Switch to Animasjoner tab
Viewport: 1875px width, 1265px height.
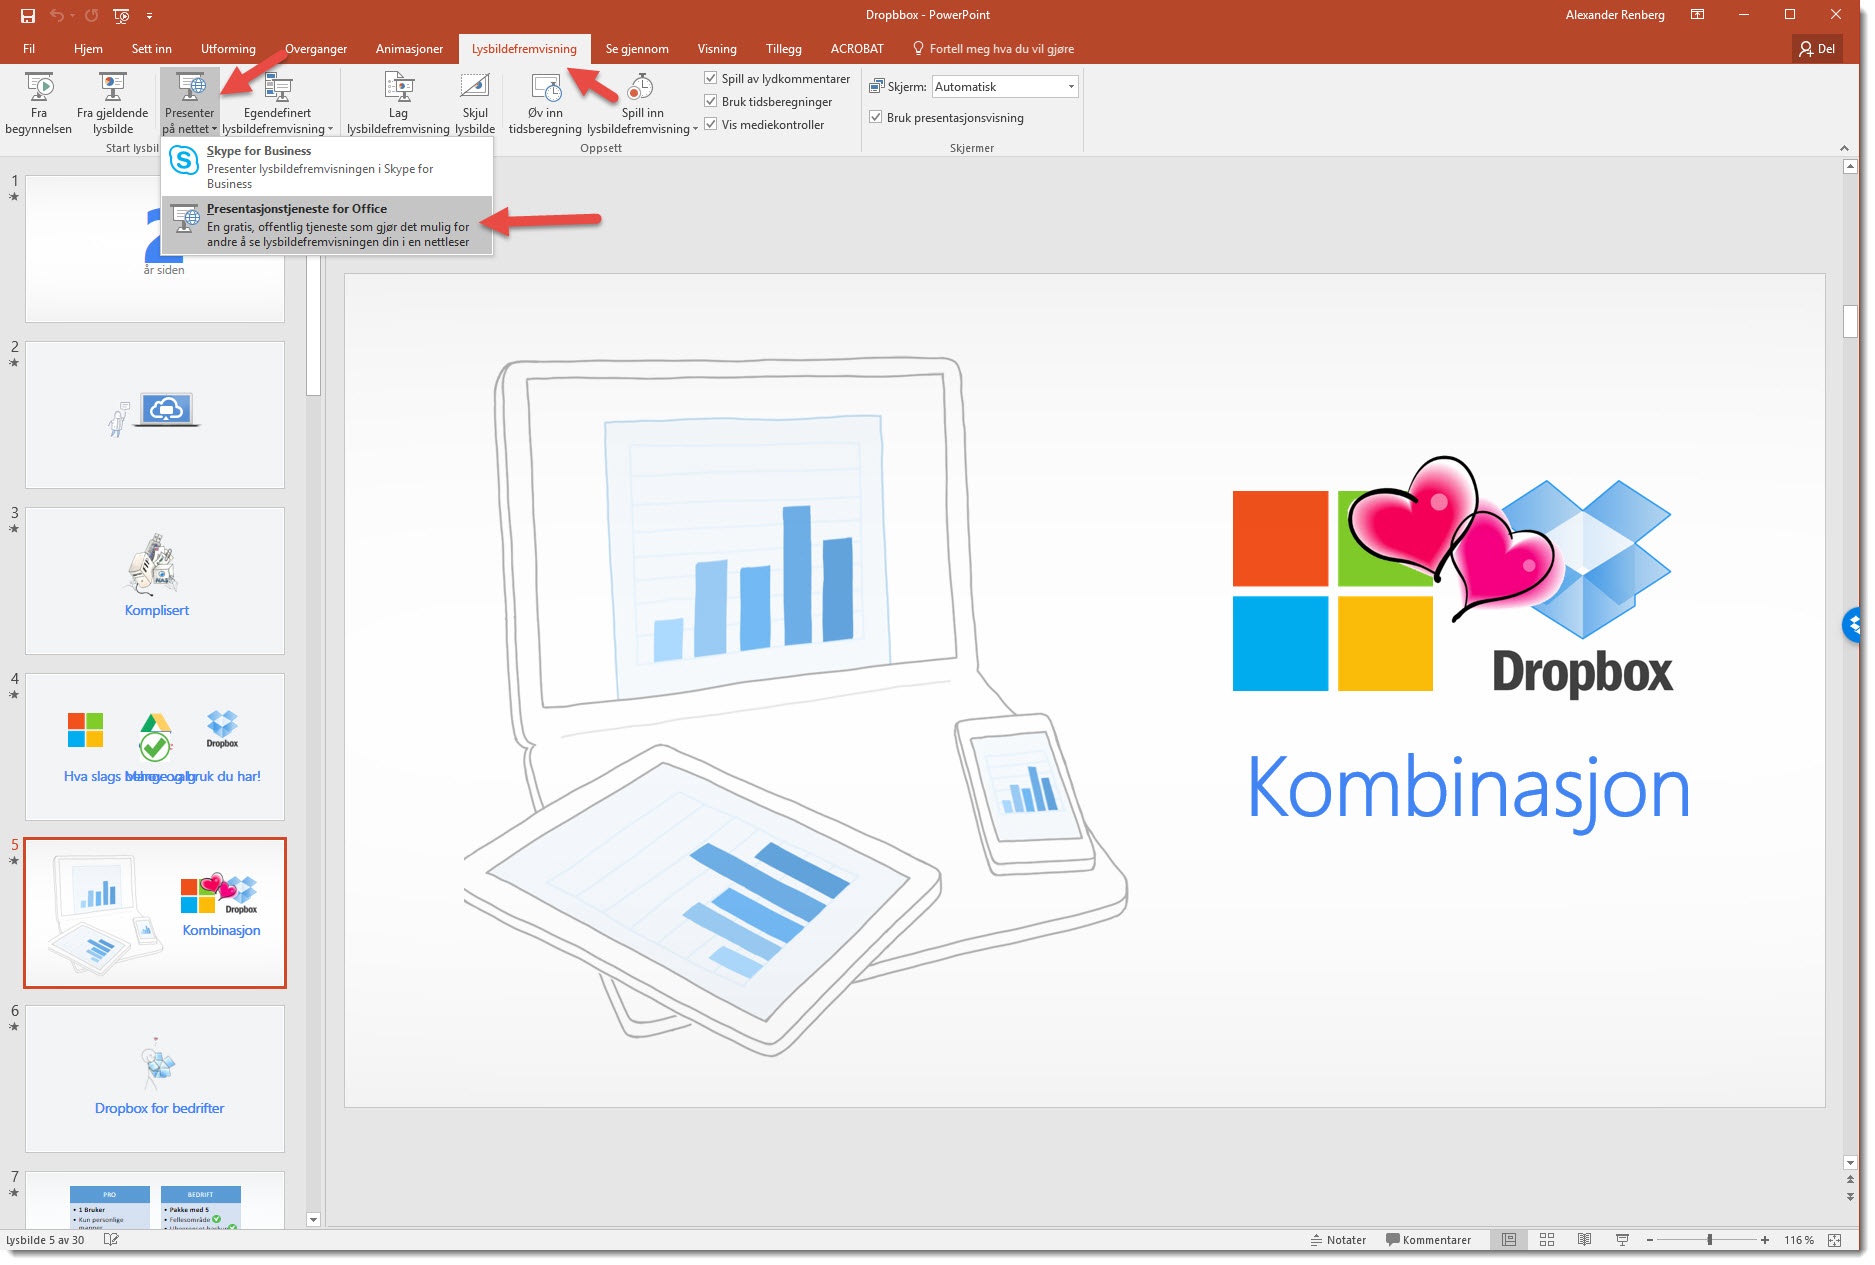409,48
